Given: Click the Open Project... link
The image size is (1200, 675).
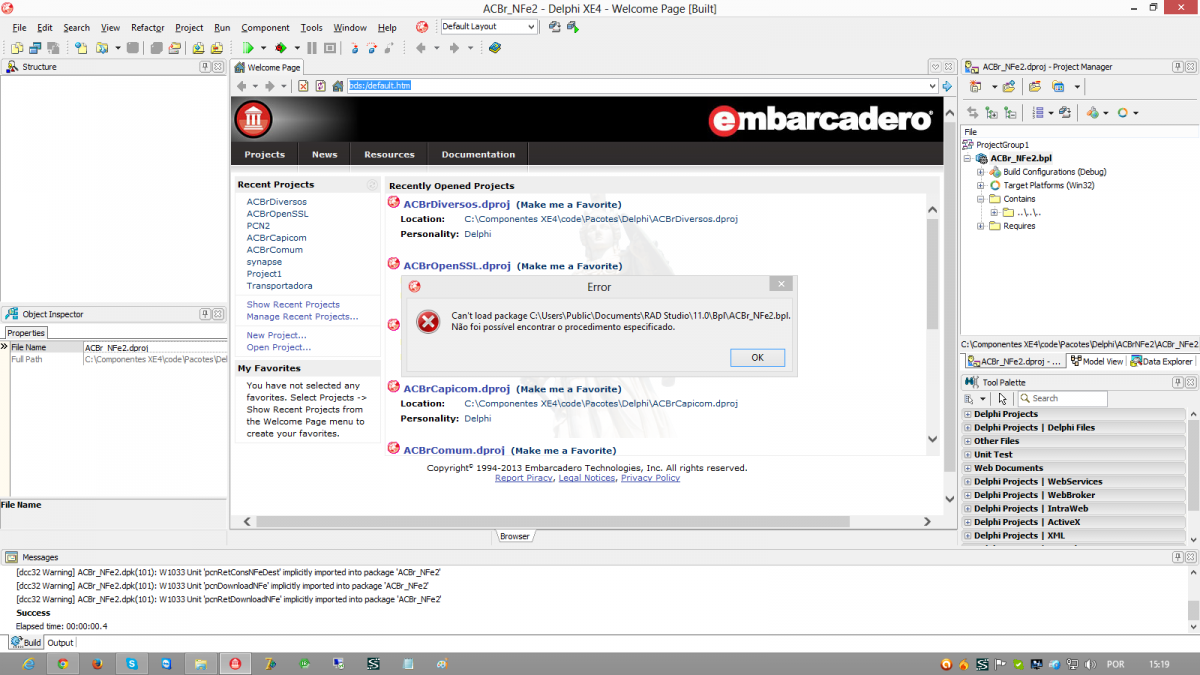Looking at the screenshot, I should [x=279, y=347].
